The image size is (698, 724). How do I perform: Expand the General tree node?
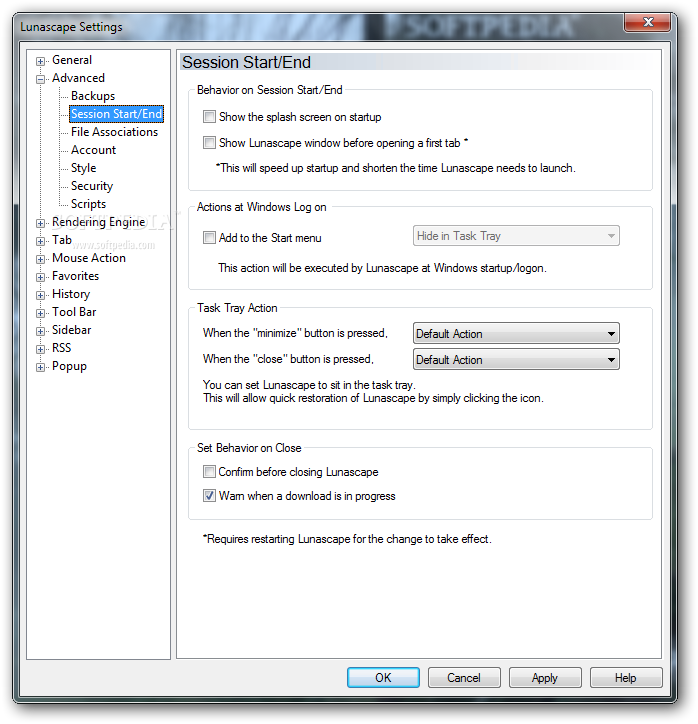41,61
